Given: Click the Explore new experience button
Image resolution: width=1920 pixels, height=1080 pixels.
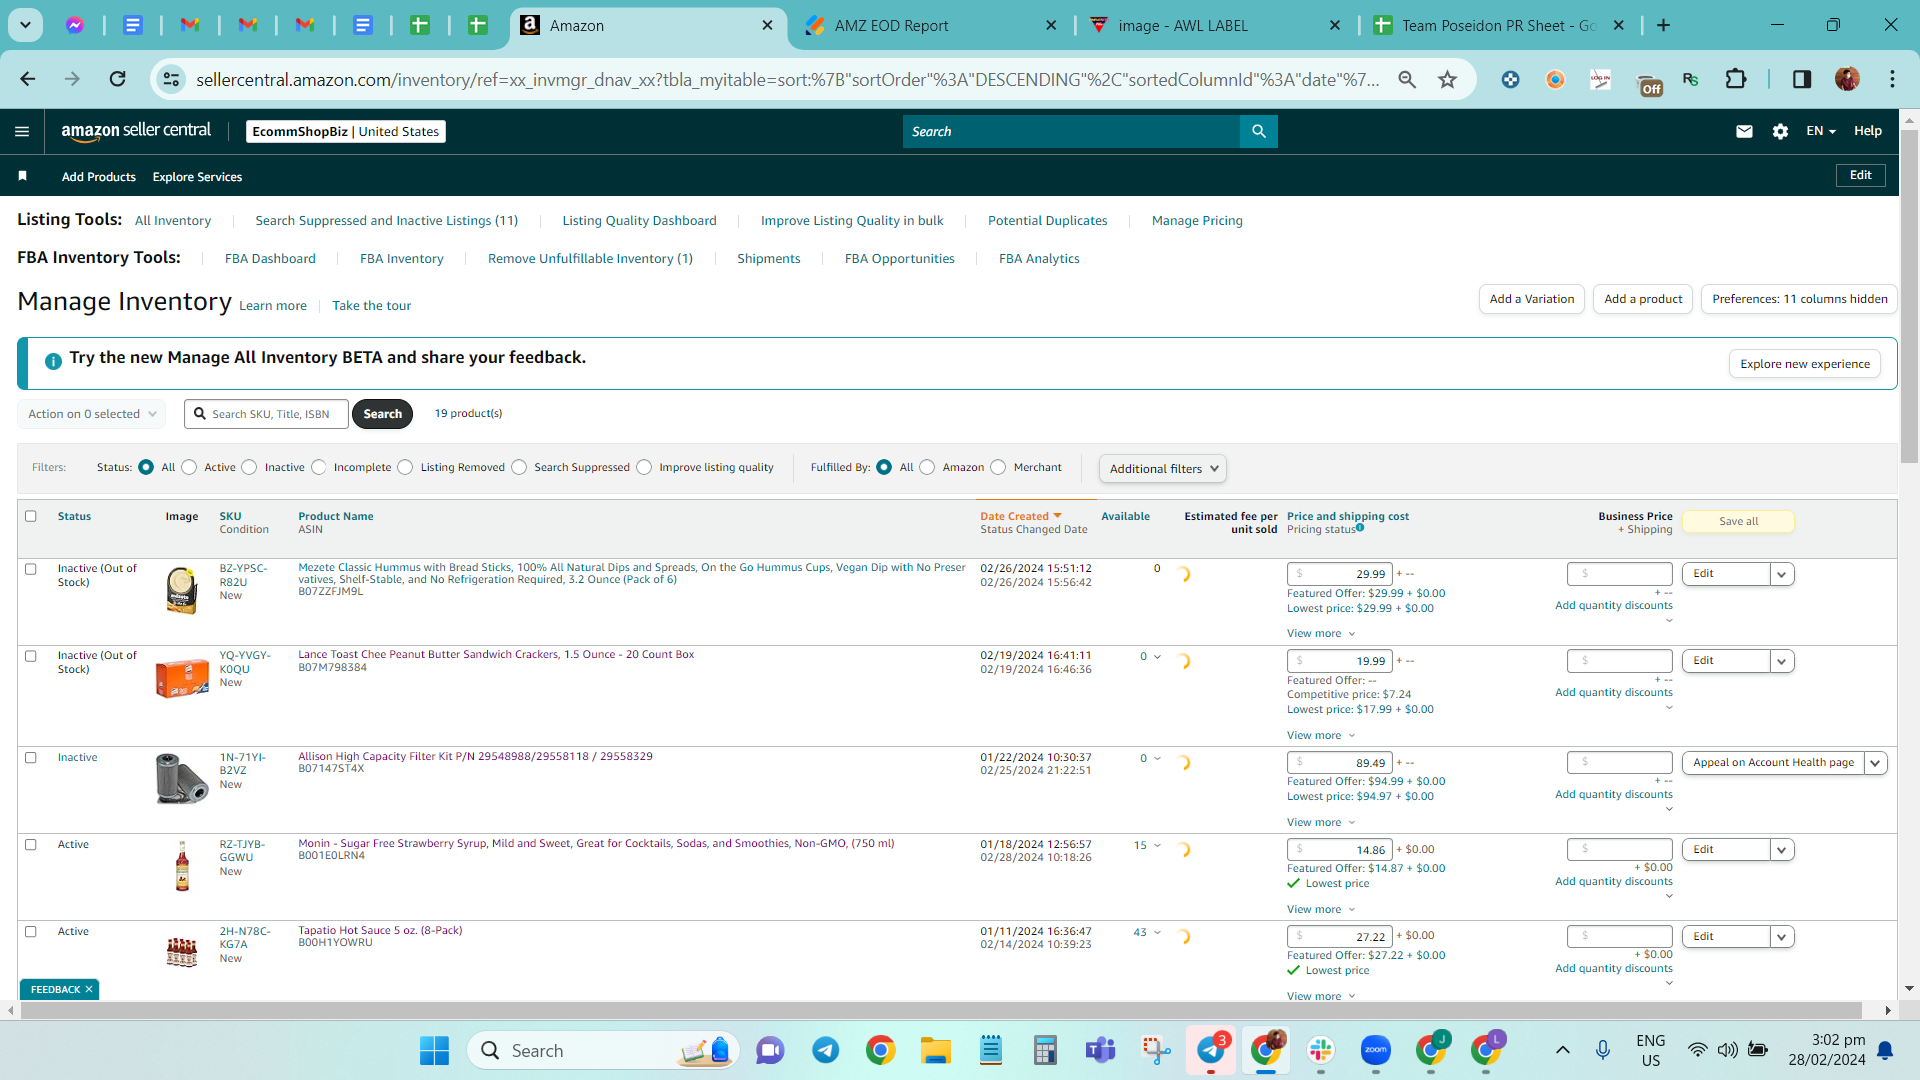Looking at the screenshot, I should pyautogui.click(x=1805, y=364).
